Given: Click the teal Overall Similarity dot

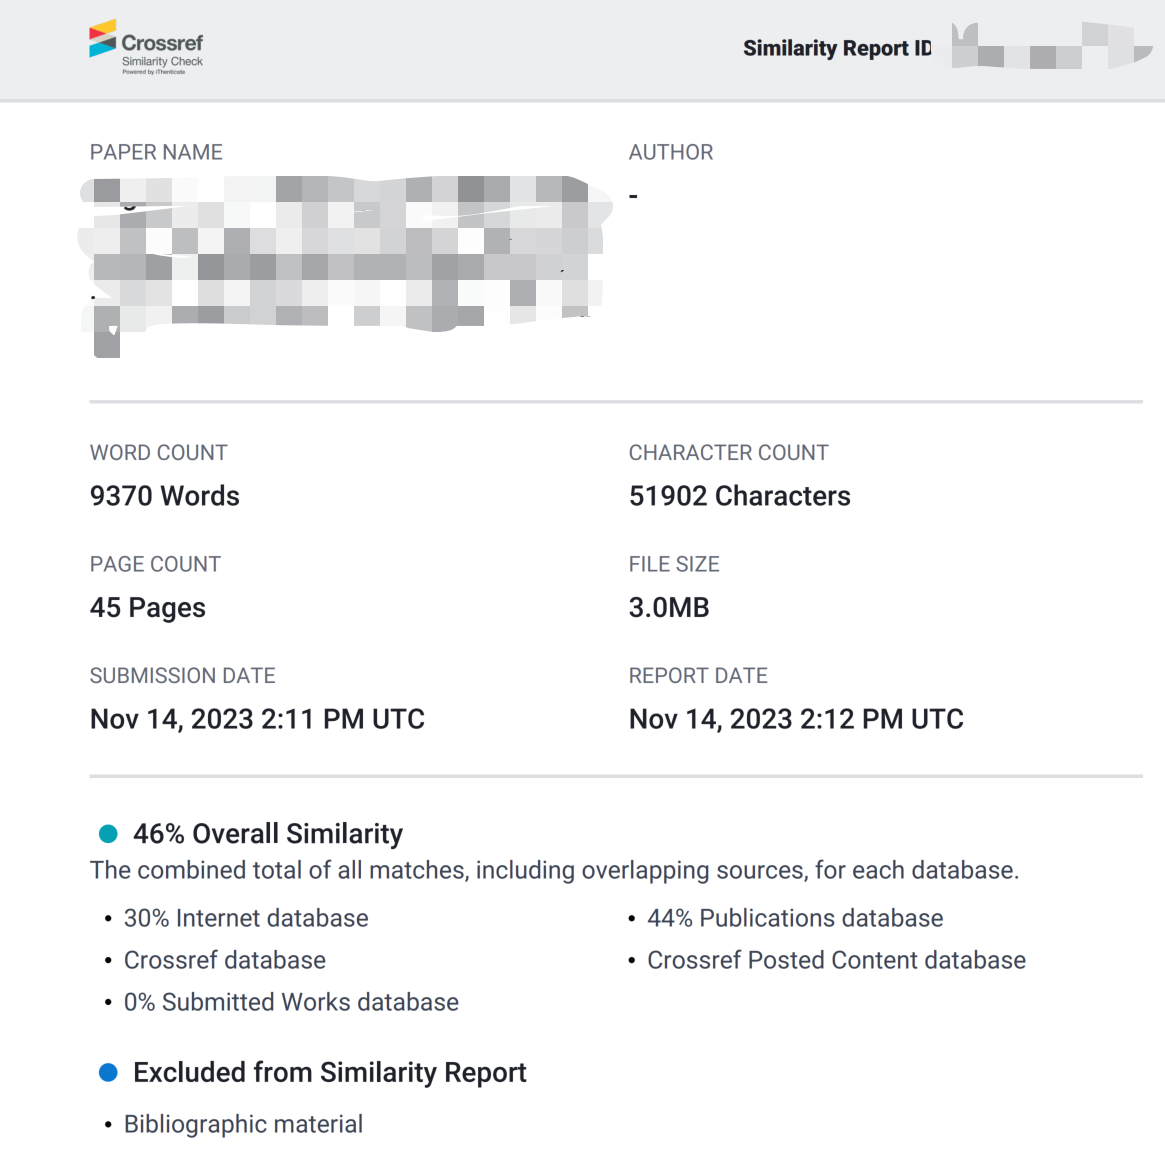Looking at the screenshot, I should pos(108,834).
